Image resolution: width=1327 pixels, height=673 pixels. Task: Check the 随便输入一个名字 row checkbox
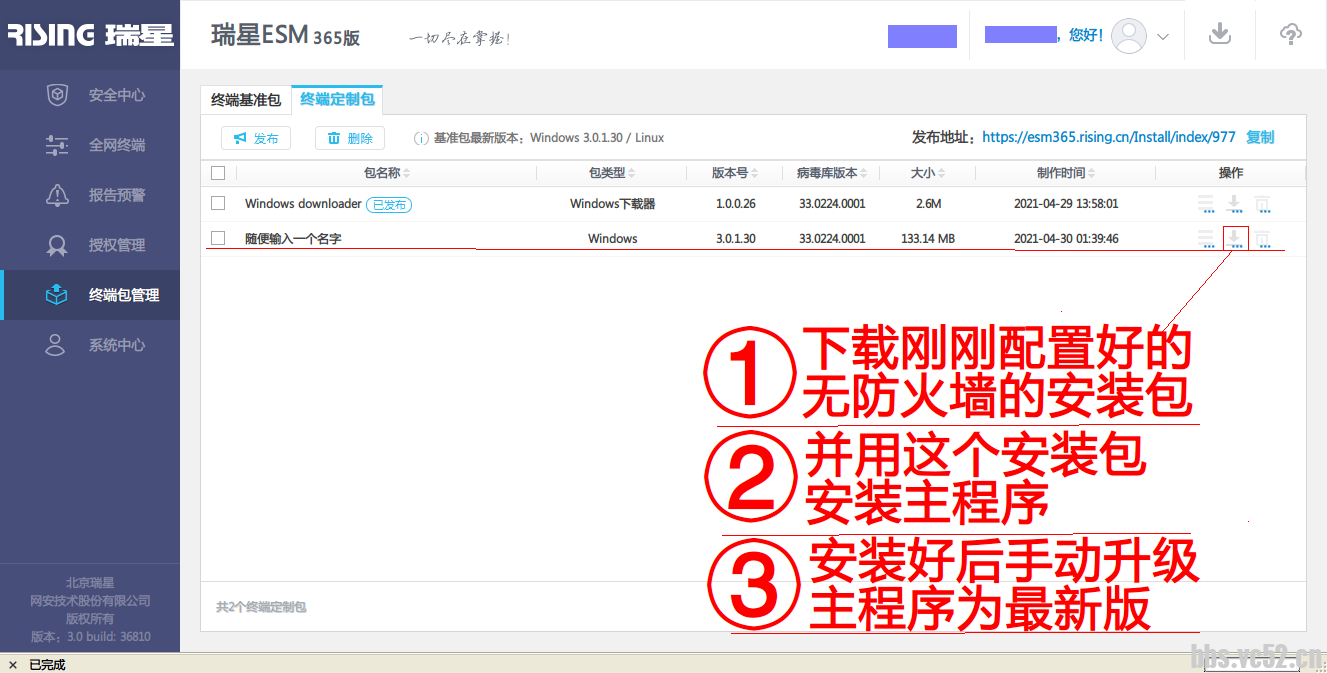[218, 238]
